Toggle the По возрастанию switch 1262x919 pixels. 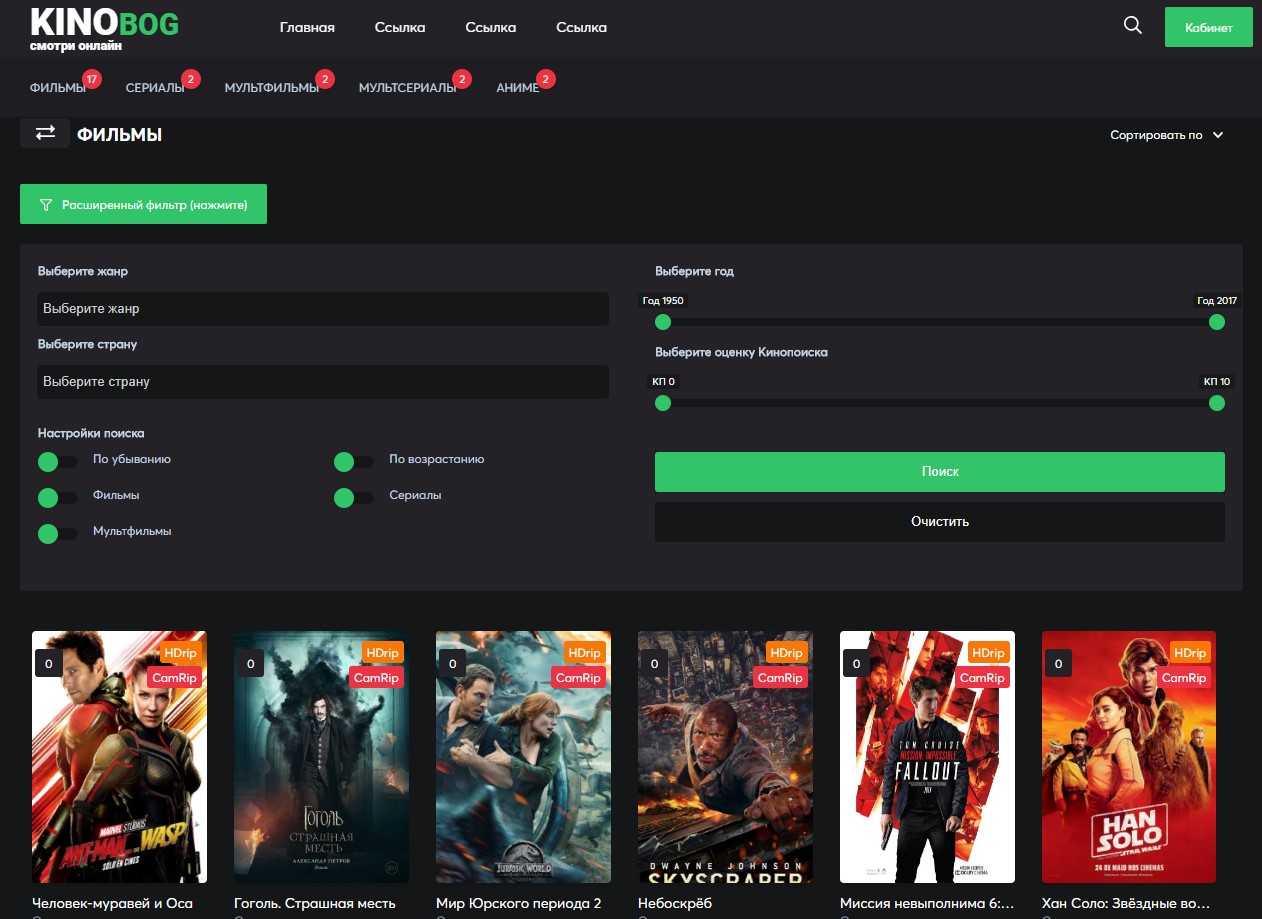[353, 461]
